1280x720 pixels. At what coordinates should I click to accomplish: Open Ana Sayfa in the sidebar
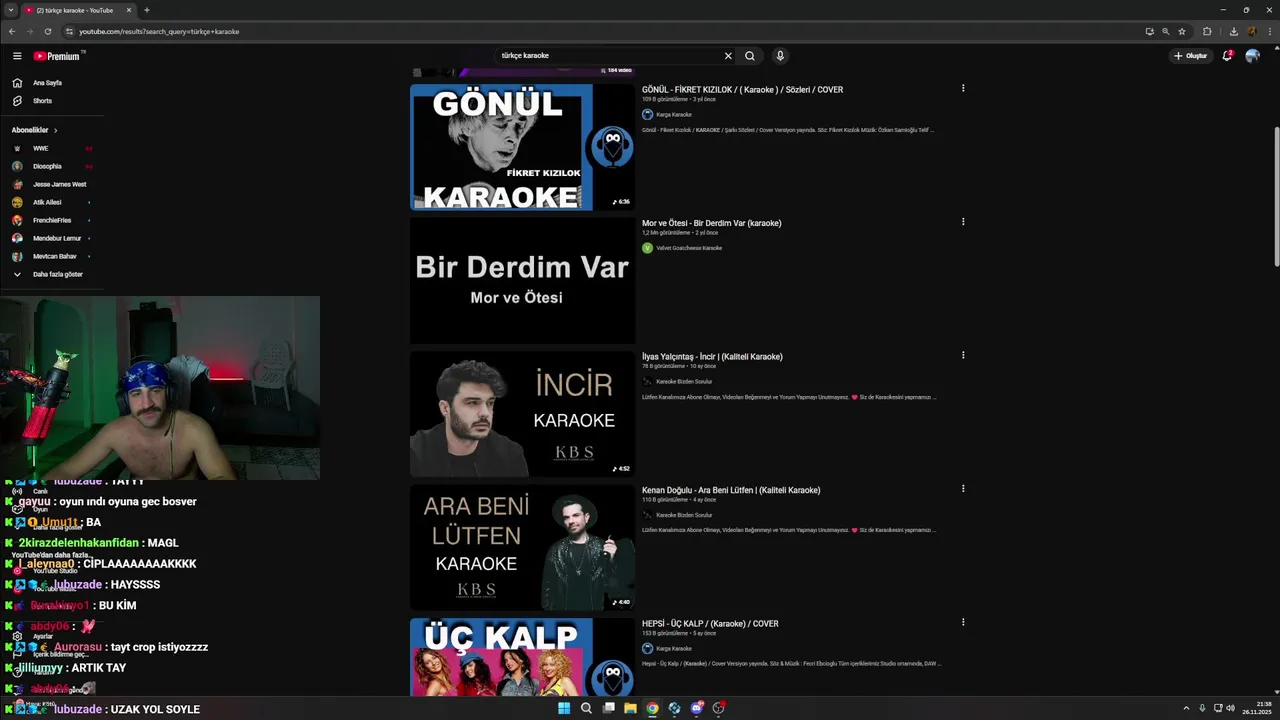[x=47, y=83]
